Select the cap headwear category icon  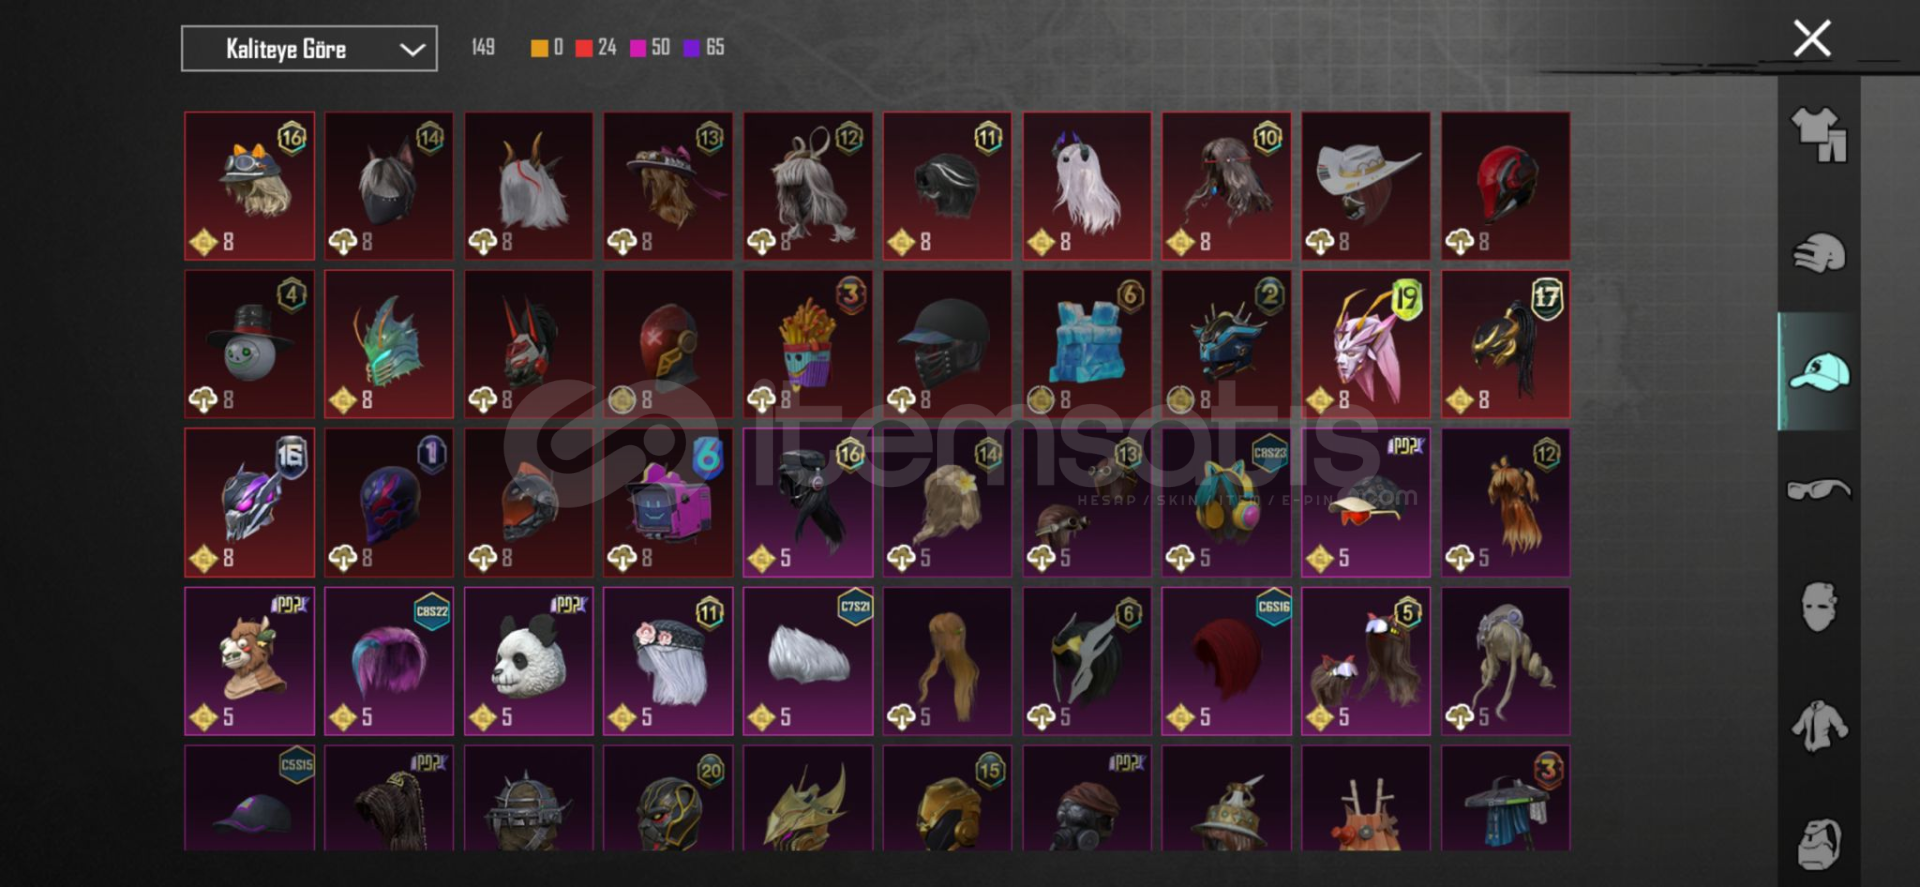coord(1819,372)
